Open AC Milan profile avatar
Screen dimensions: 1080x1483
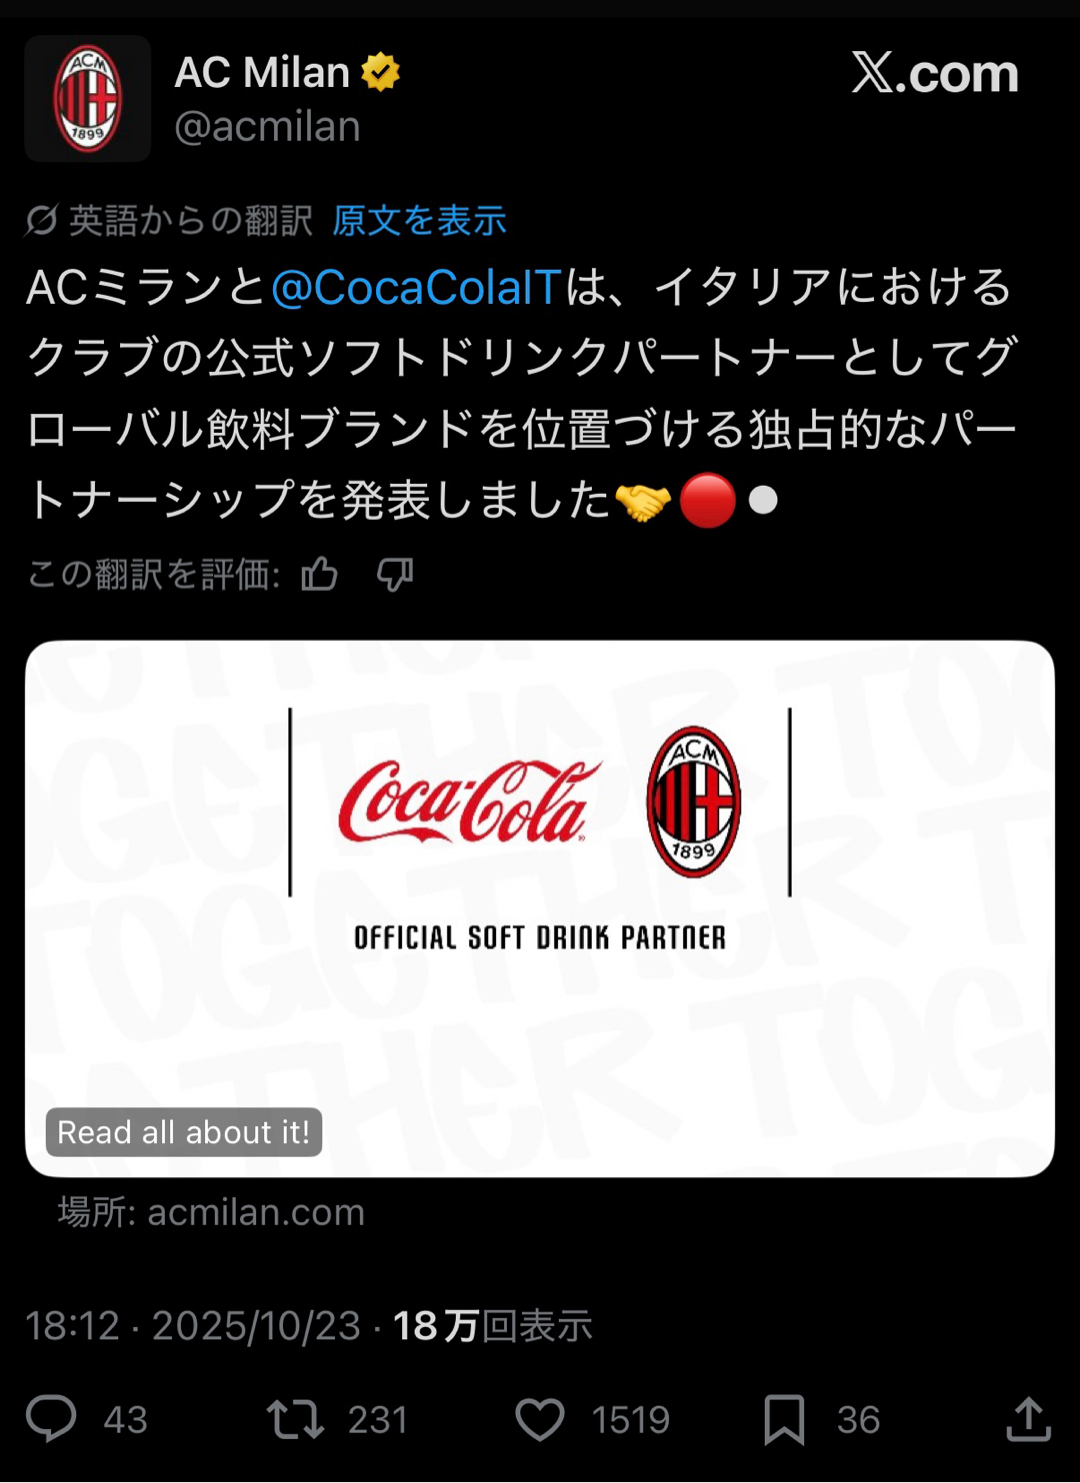pos(88,99)
